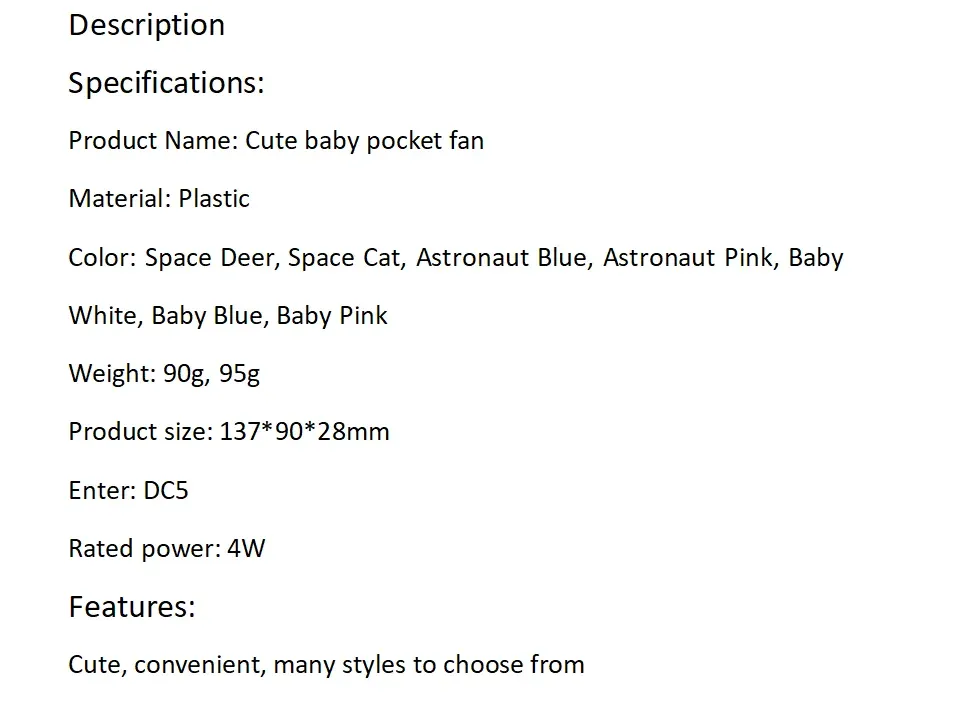Click the Rated power: 4W line
Viewport: 963px width, 702px height.
(167, 548)
